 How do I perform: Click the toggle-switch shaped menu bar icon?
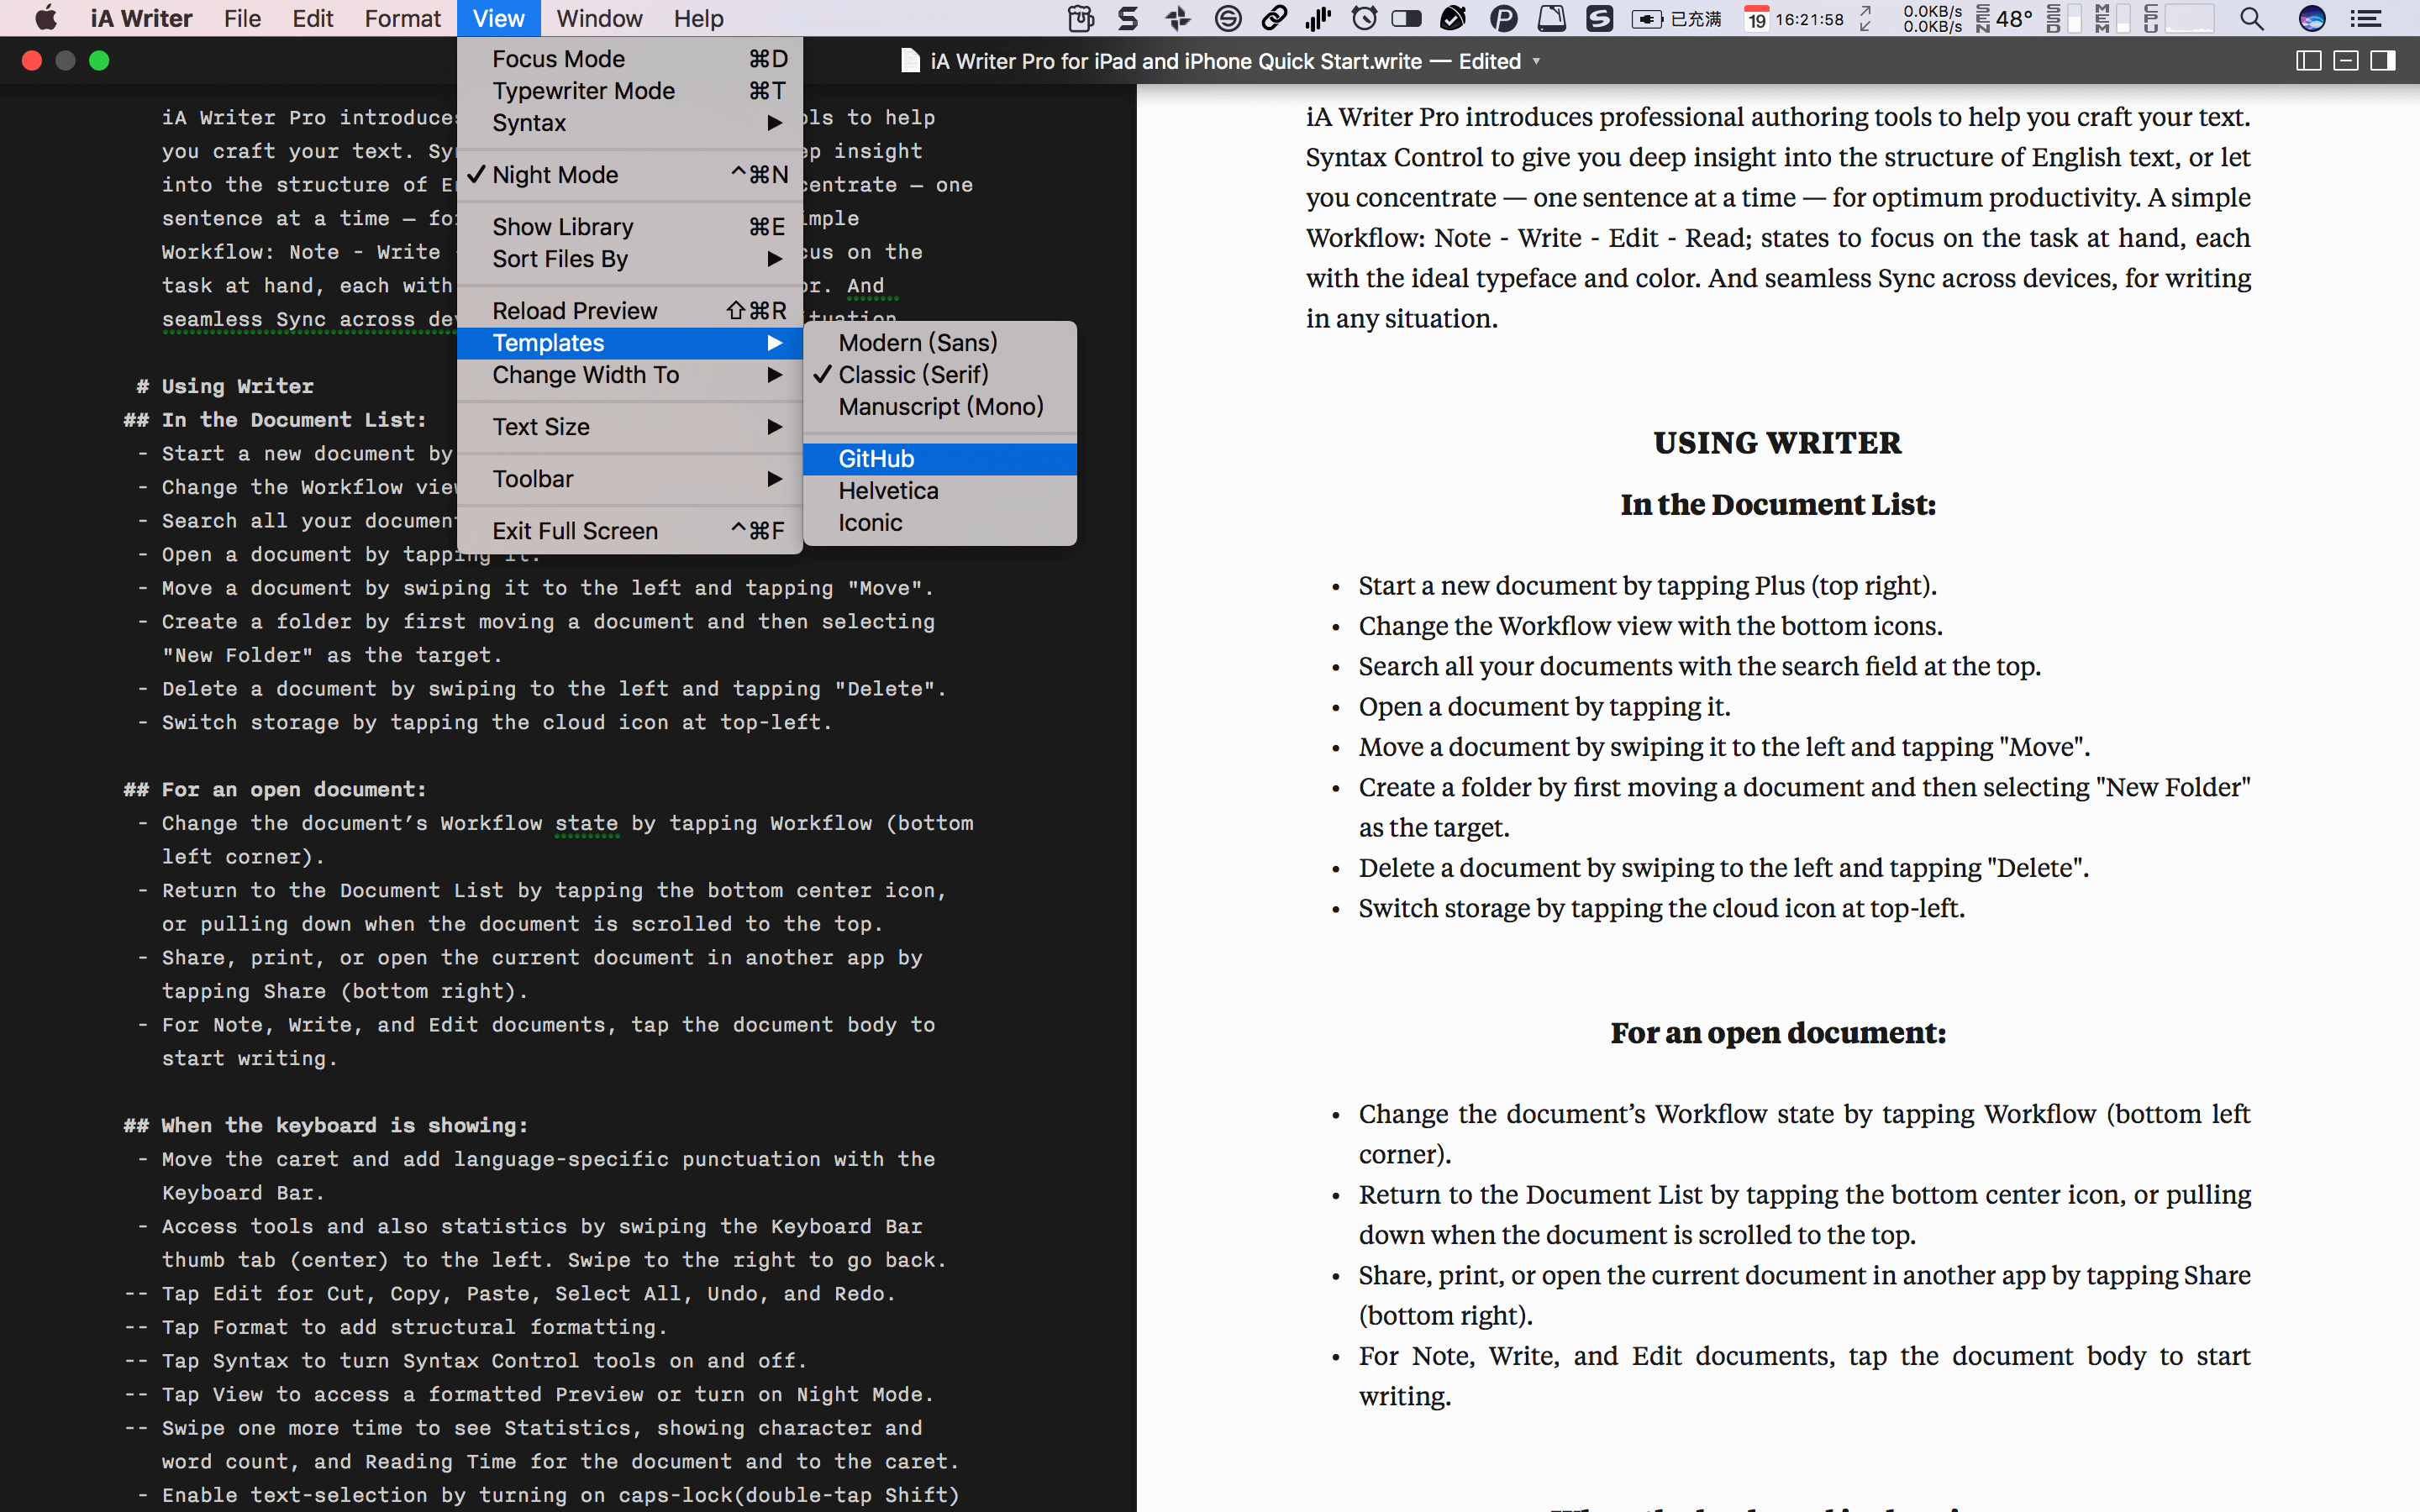click(x=1407, y=18)
